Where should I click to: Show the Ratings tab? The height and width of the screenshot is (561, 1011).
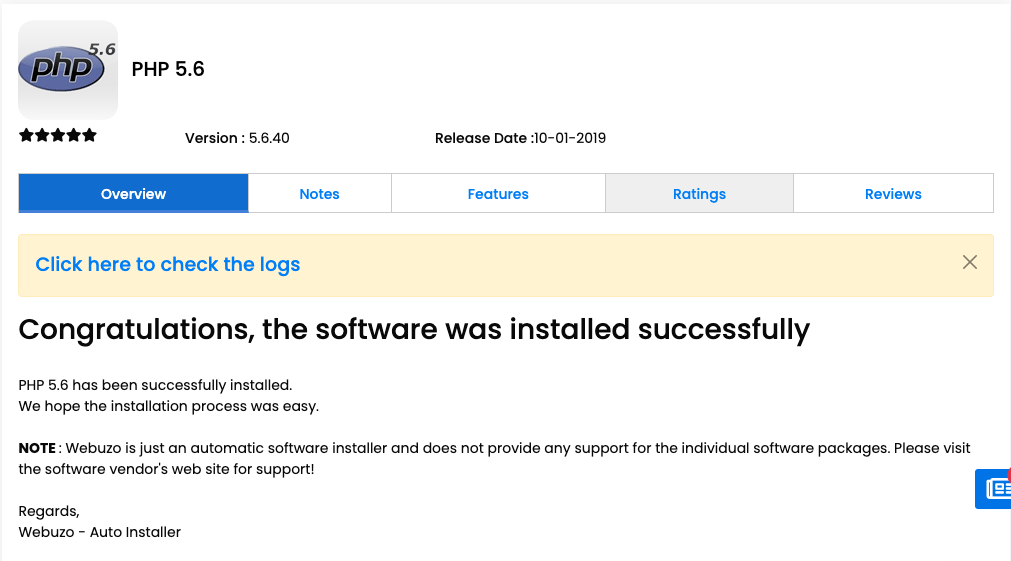tap(699, 194)
